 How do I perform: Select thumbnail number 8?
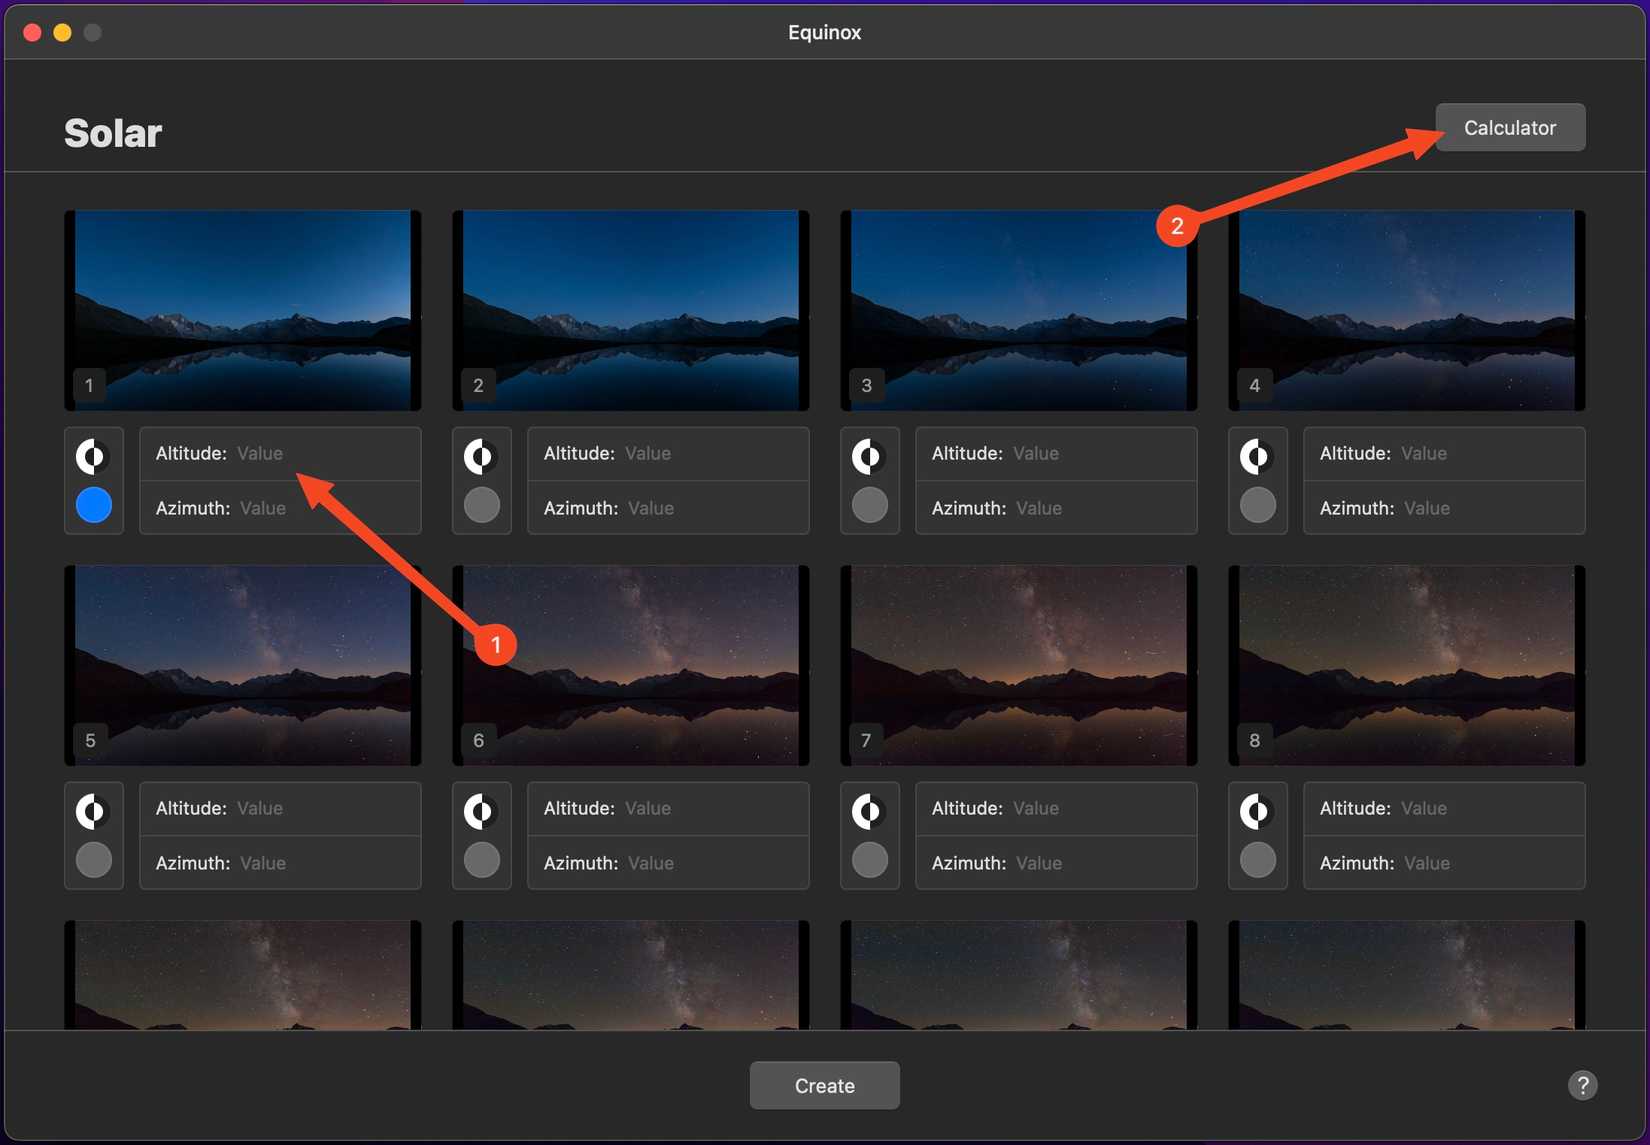pos(1407,665)
